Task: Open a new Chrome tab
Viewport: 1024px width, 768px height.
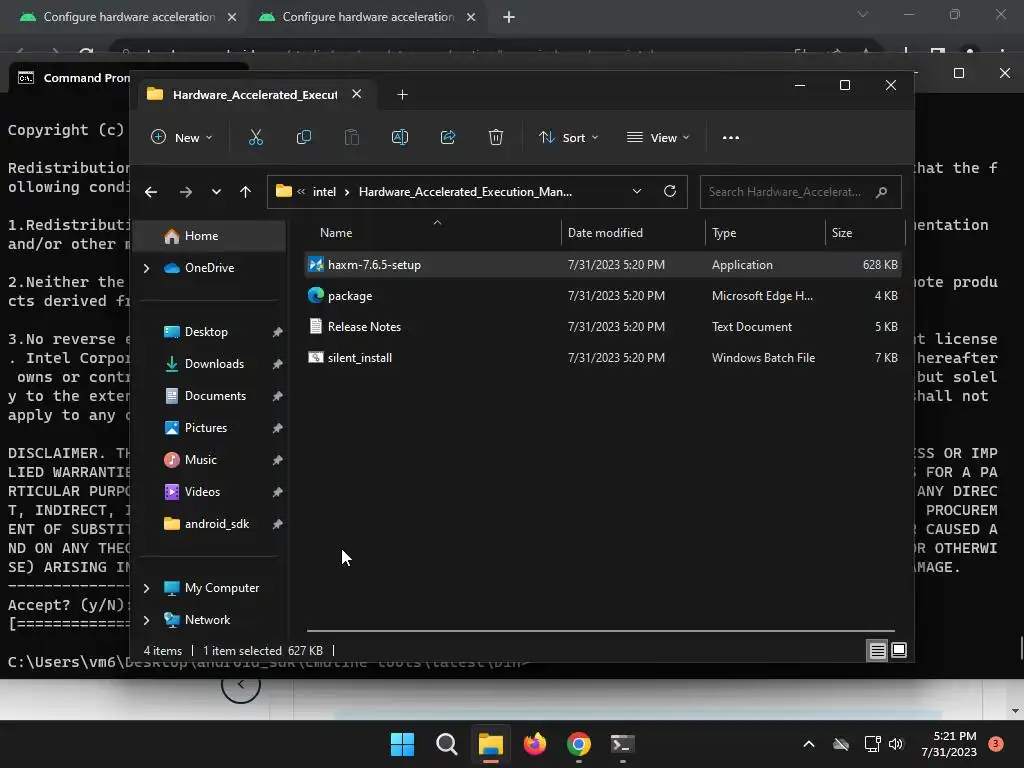Action: pos(509,17)
